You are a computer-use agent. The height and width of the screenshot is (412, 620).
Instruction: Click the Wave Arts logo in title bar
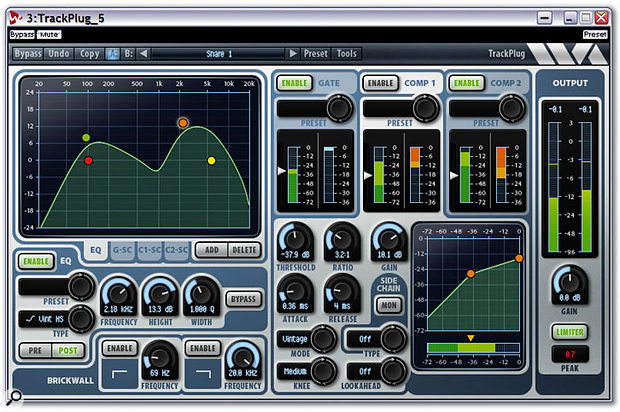coord(16,18)
